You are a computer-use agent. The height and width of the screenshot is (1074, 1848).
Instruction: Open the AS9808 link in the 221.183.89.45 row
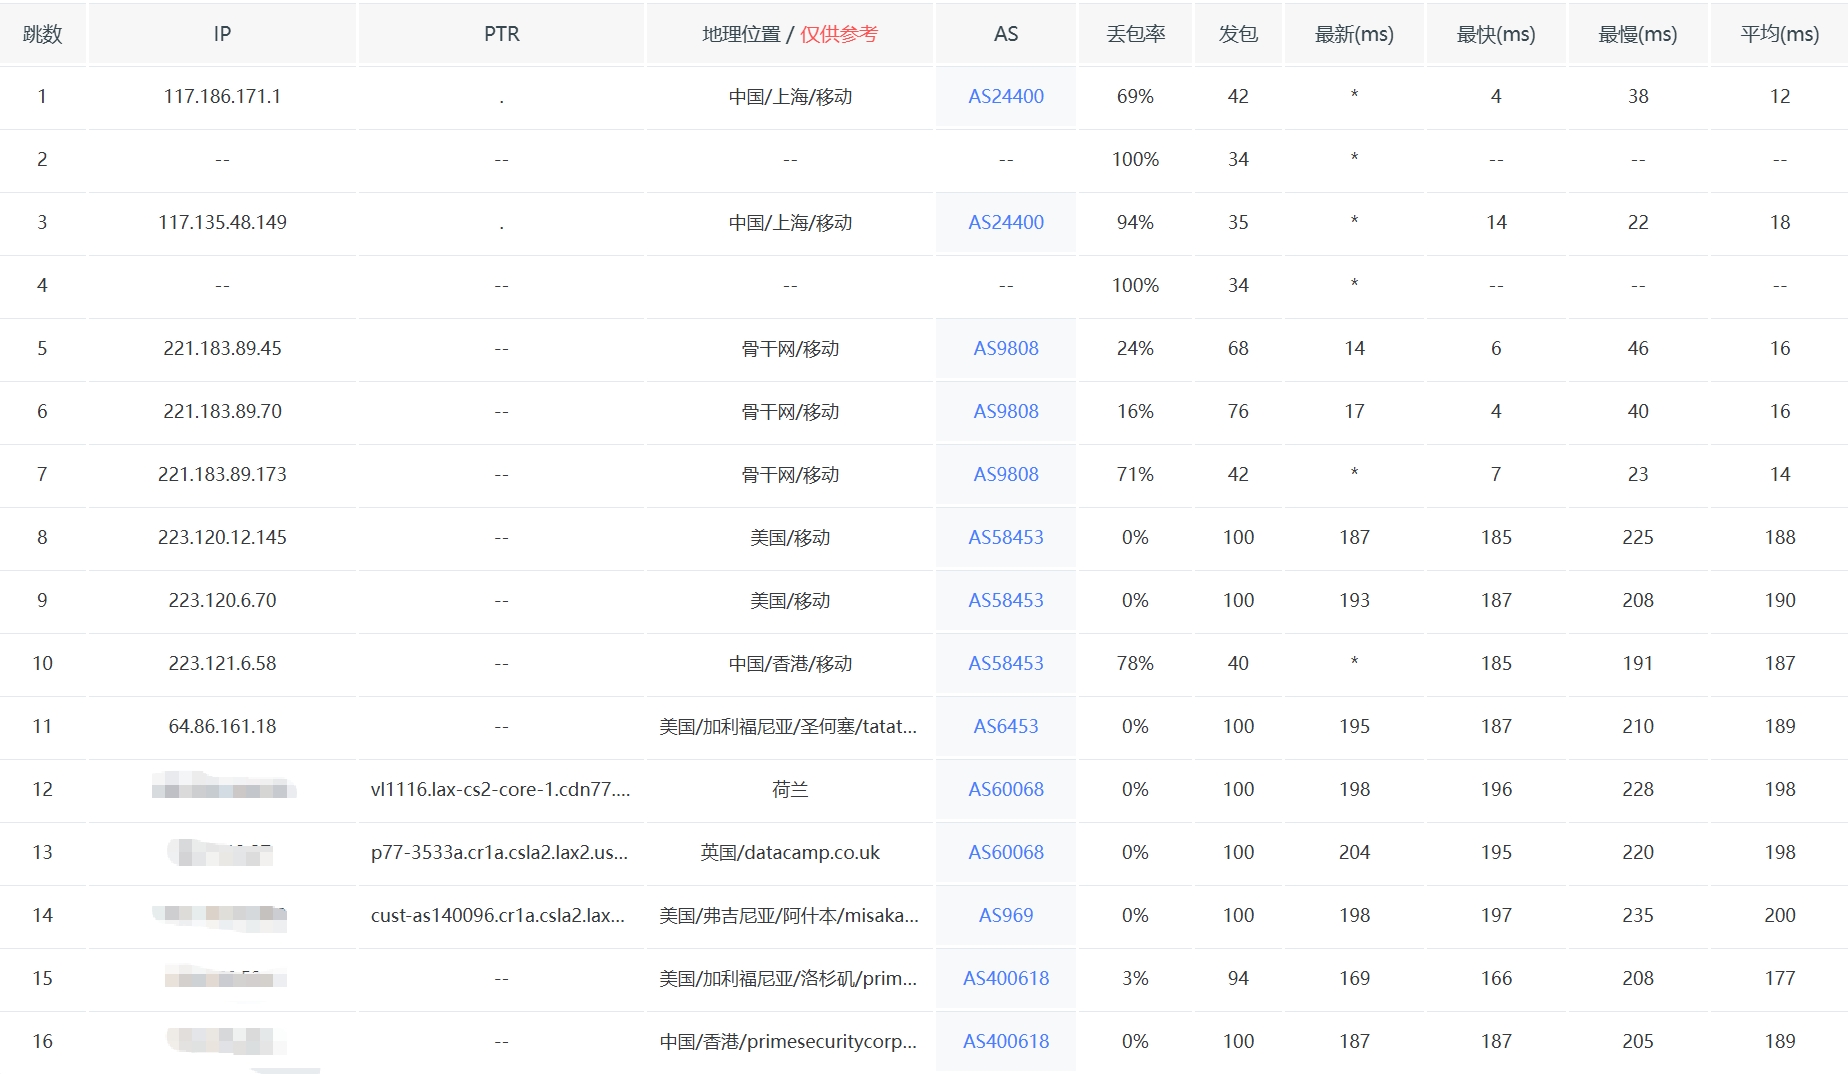coord(1006,348)
